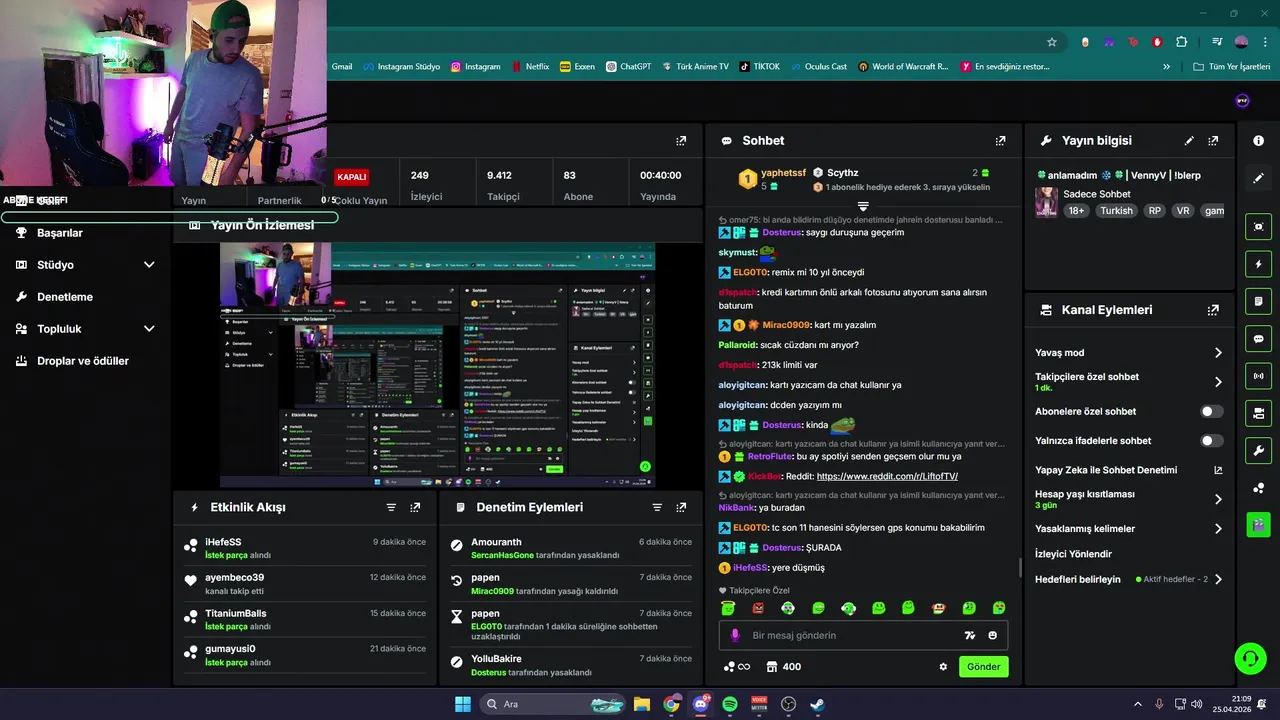Viewport: 1280px width, 720px height.
Task: Open Discord from the taskbar
Action: tap(701, 704)
